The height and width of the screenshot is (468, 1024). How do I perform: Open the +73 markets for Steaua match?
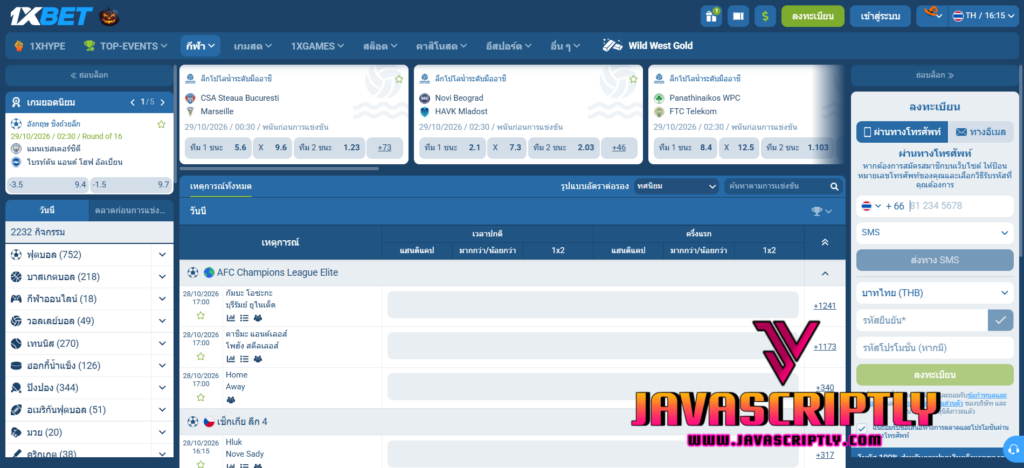(385, 148)
